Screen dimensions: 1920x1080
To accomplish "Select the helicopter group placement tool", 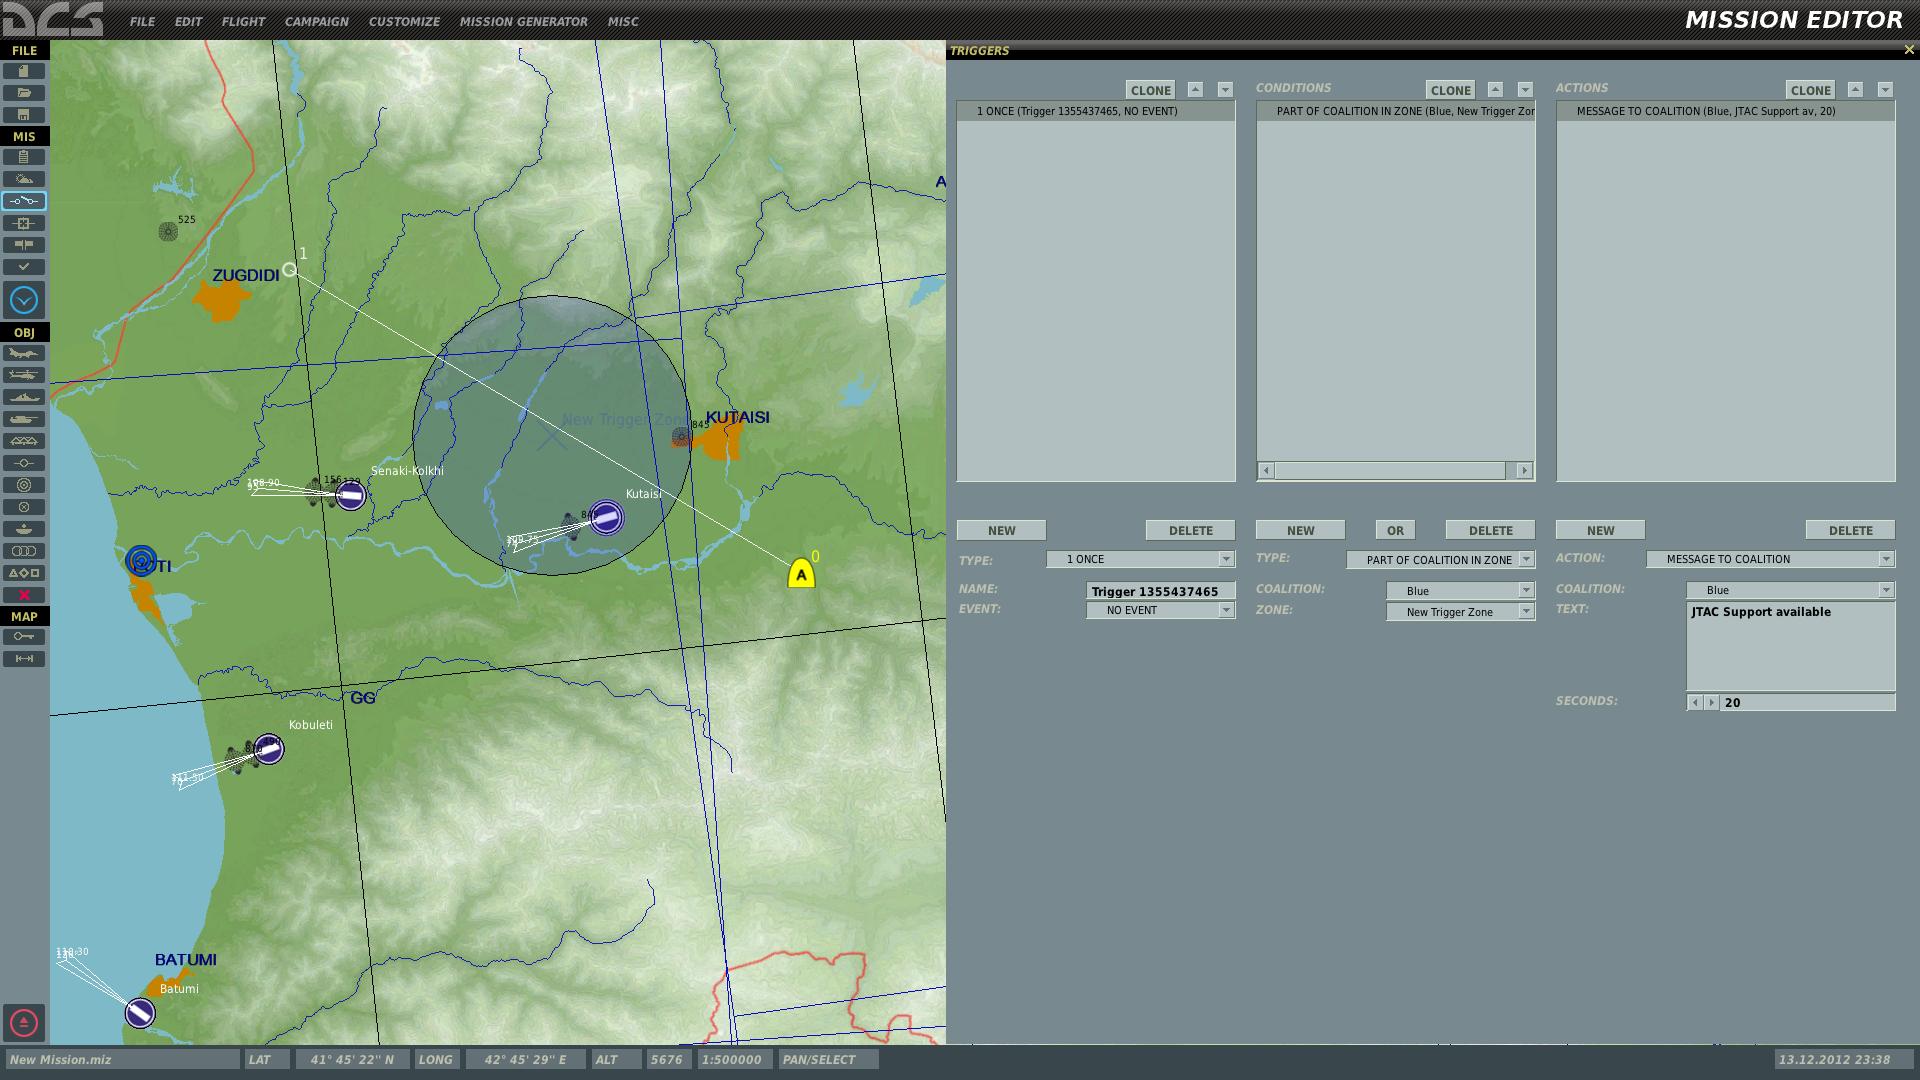I will (x=24, y=375).
